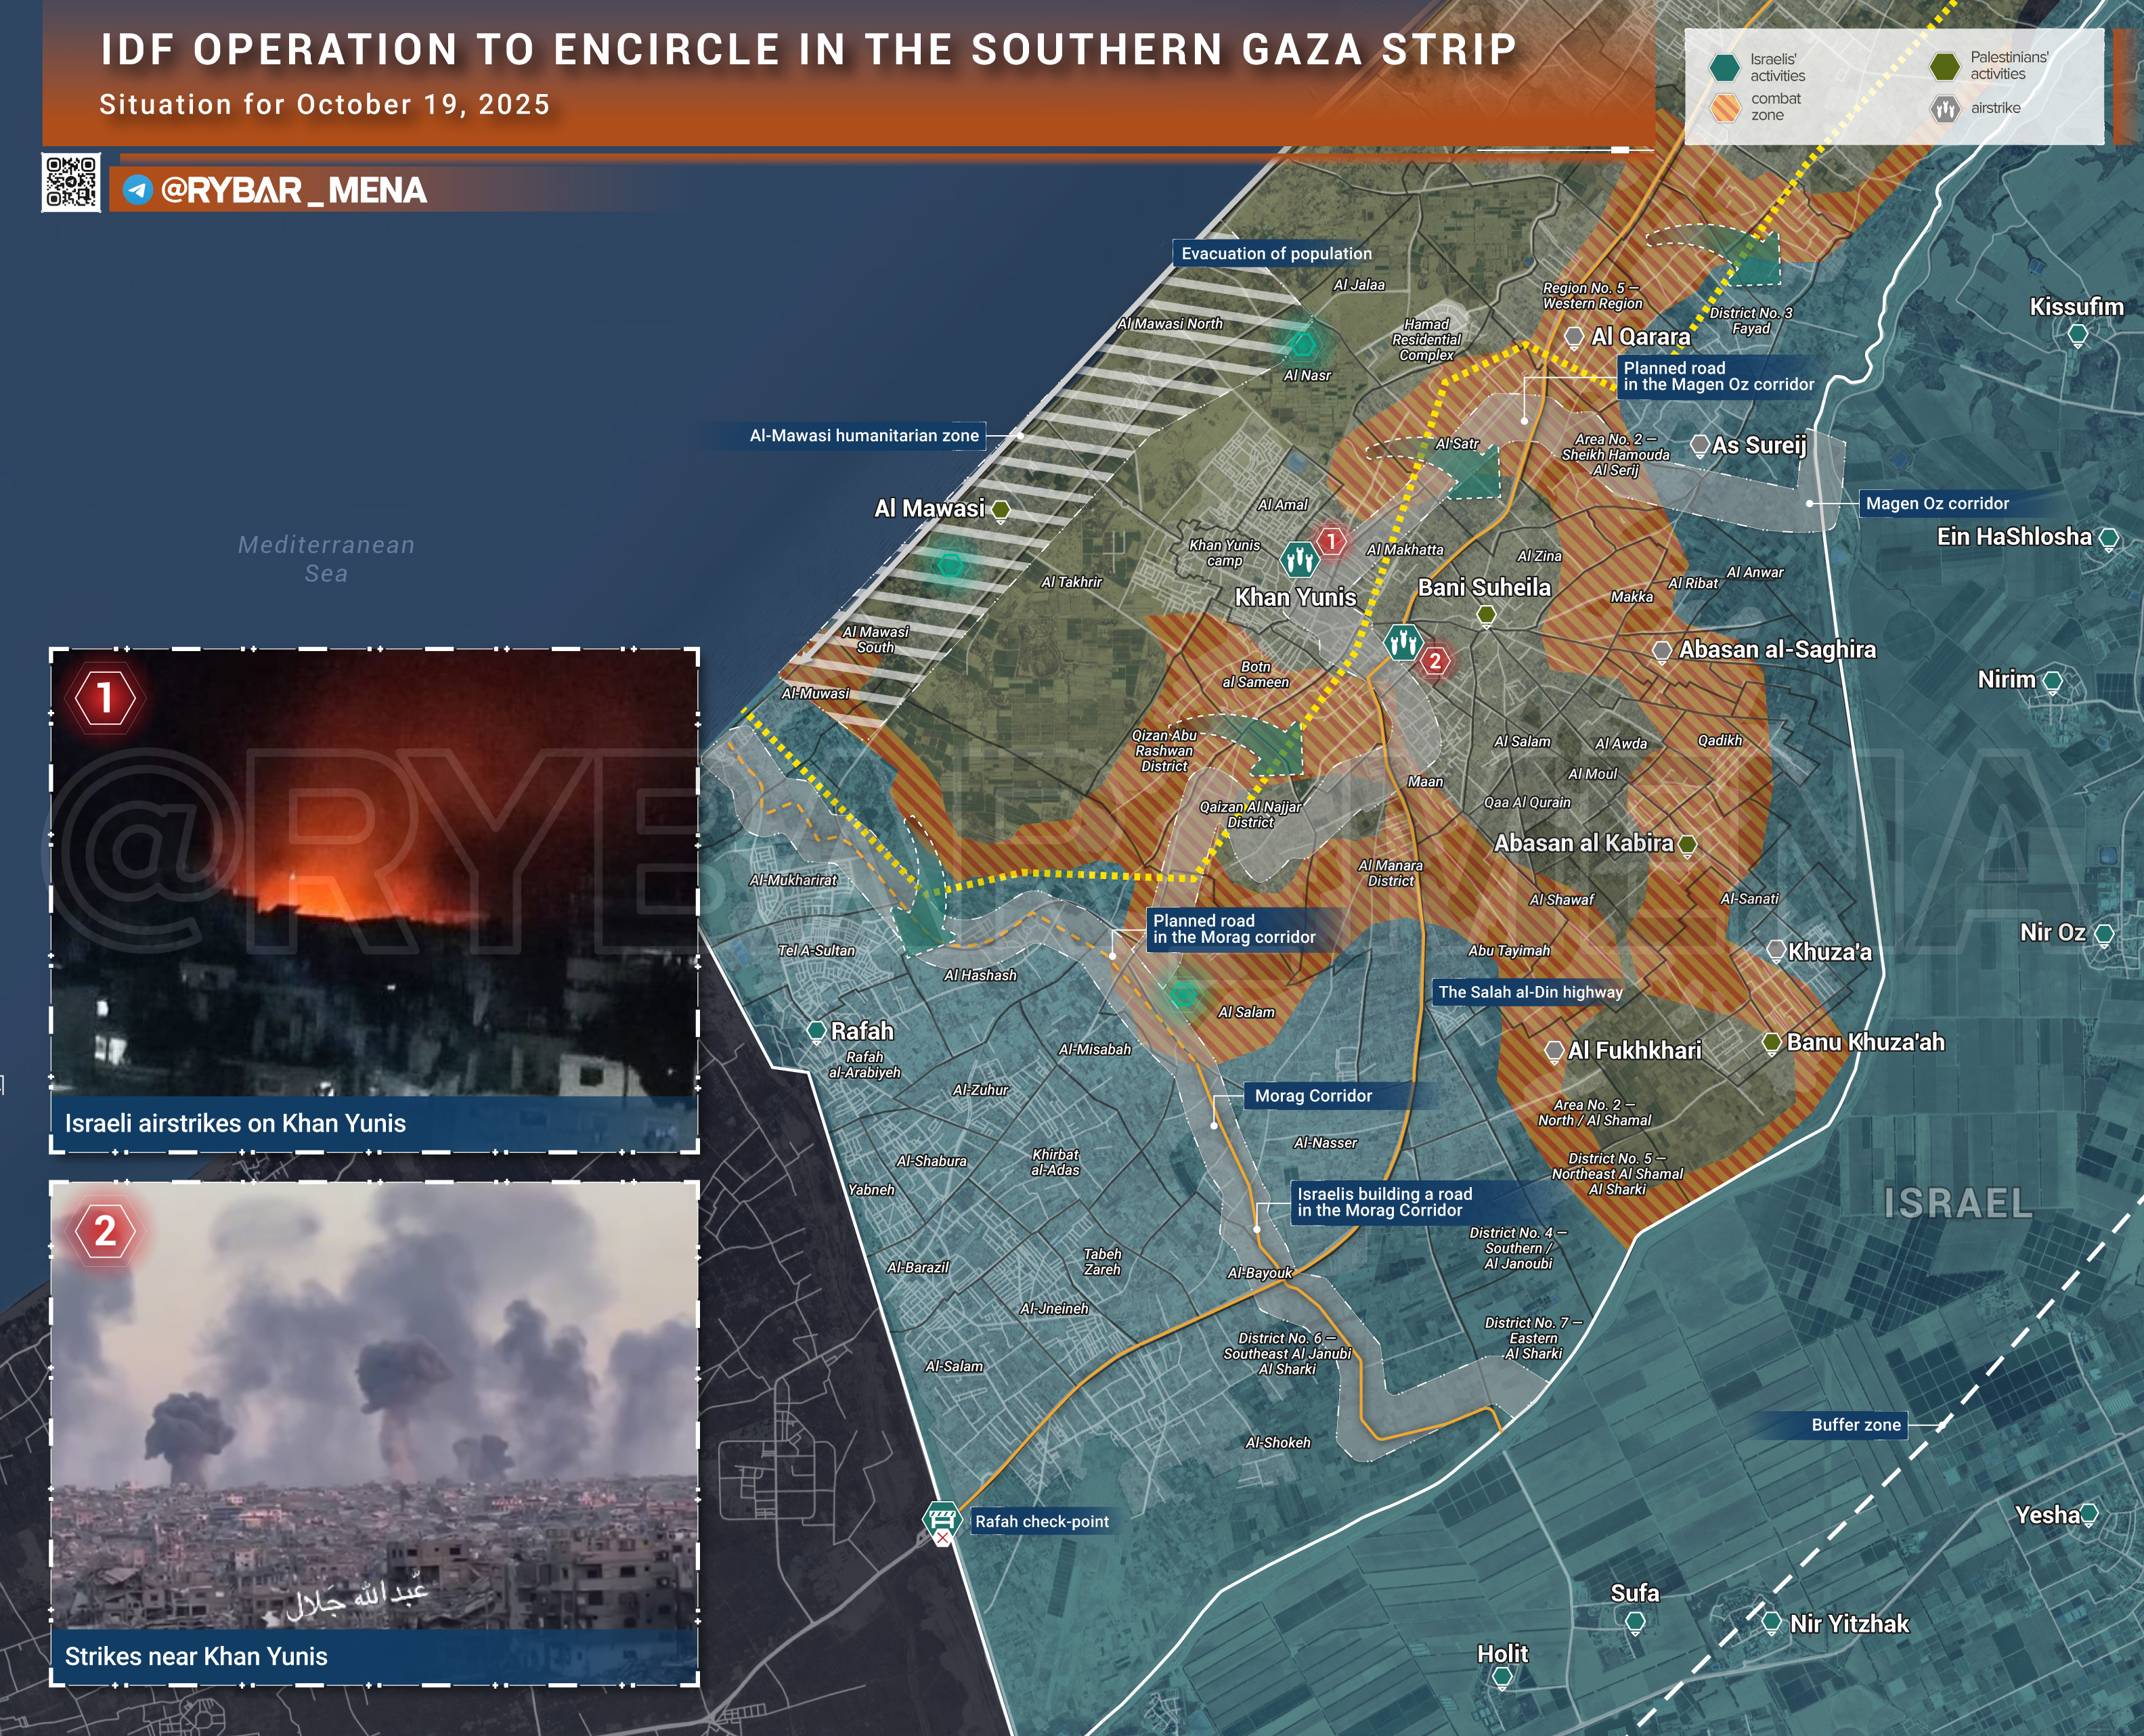Open the Strikes near Khan Yunis photo

[x=374, y=1410]
